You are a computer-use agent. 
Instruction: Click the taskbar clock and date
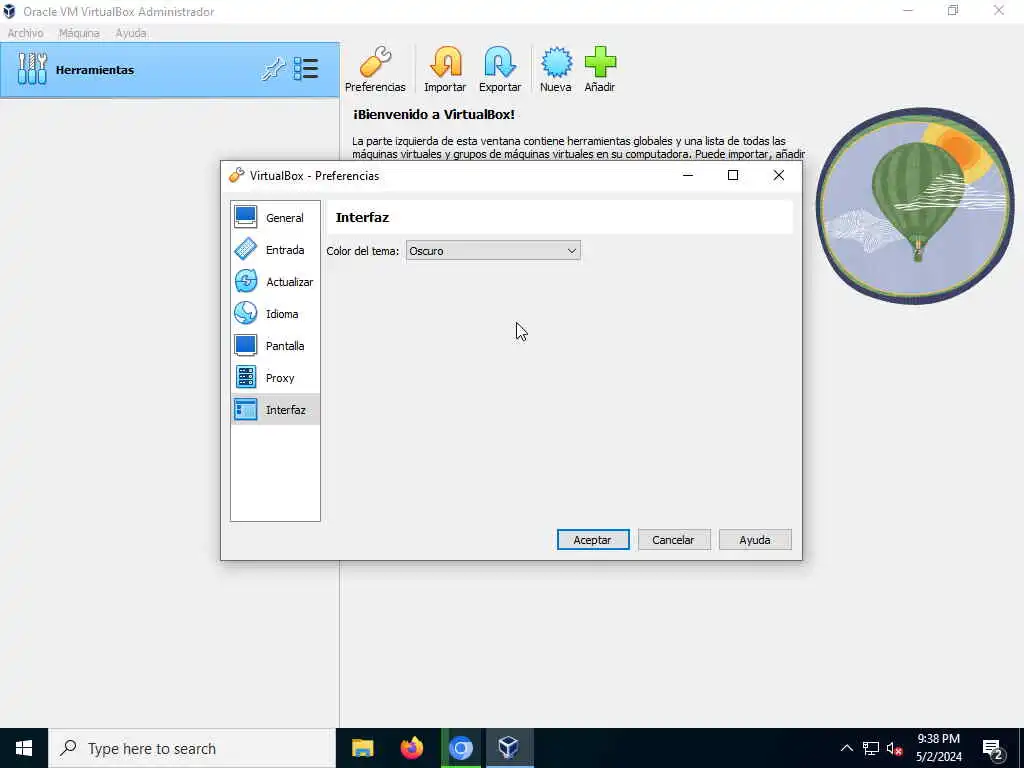tap(939, 748)
